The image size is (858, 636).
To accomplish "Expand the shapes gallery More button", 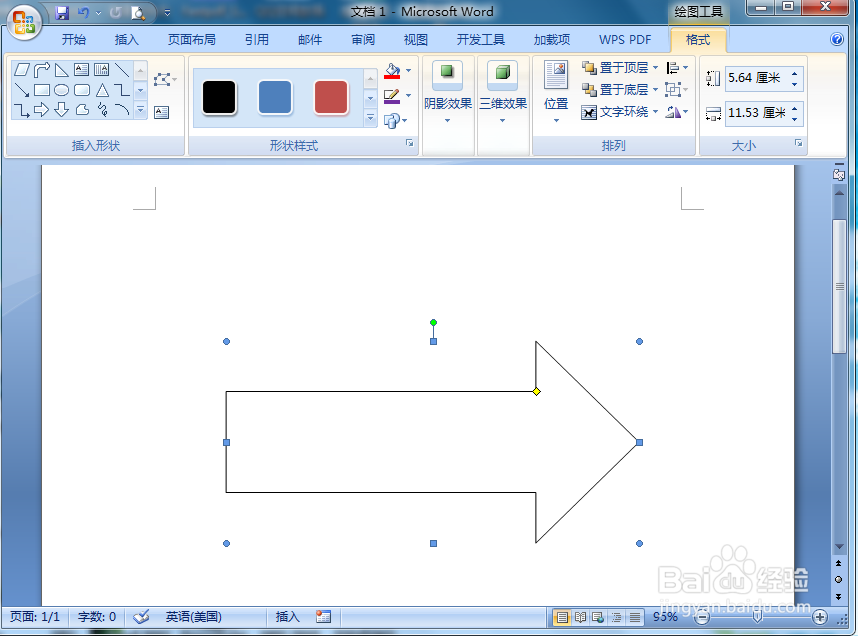I will tap(141, 110).
